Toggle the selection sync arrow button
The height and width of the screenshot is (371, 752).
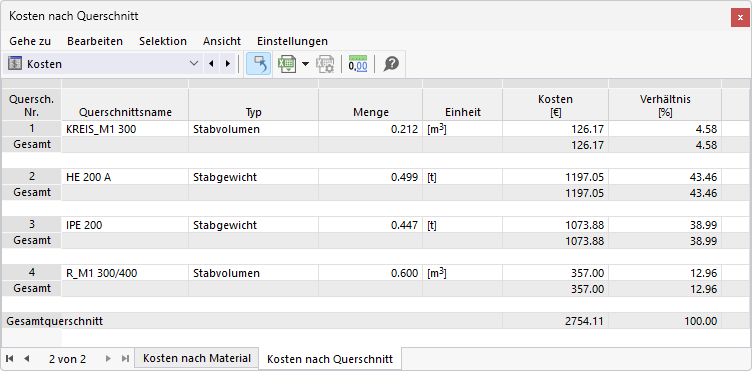click(x=258, y=64)
